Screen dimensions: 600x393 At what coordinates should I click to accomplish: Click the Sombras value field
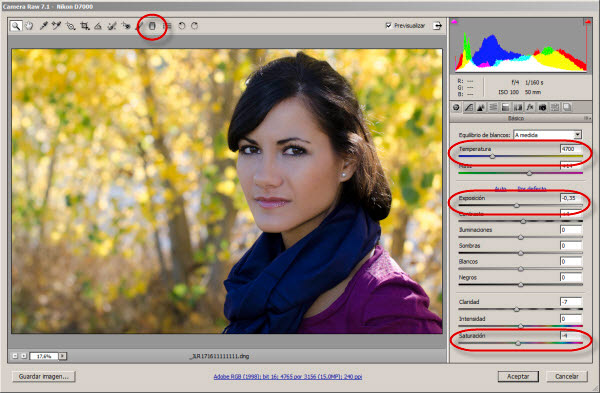571,245
